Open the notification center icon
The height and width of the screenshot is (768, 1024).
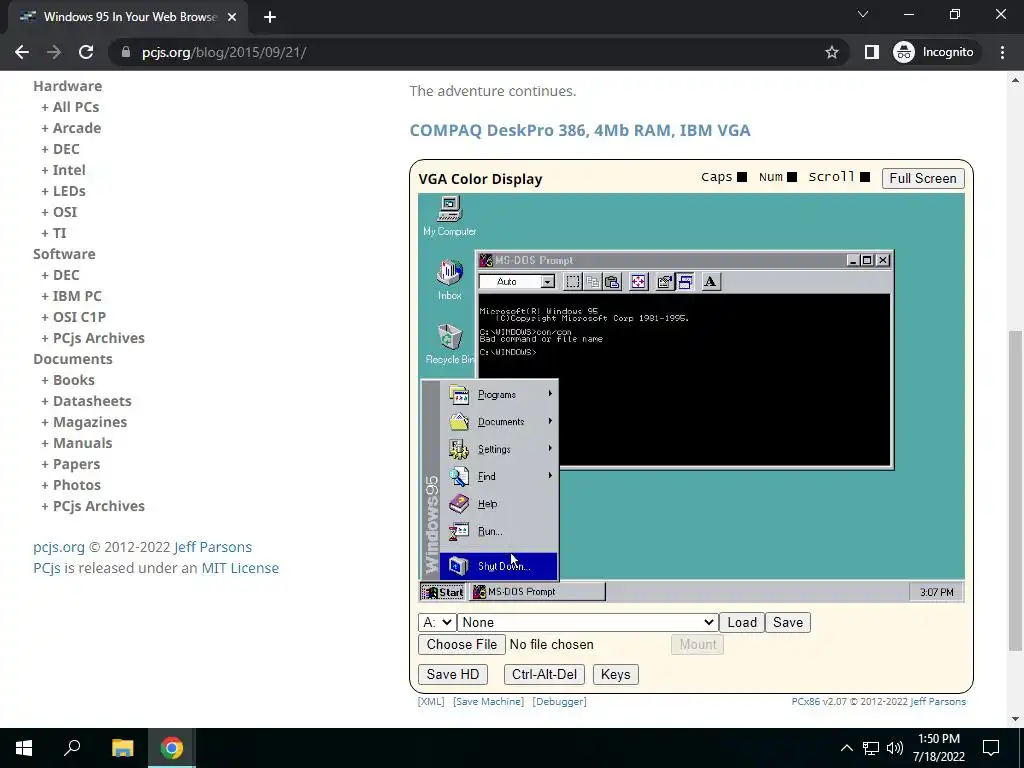991,748
